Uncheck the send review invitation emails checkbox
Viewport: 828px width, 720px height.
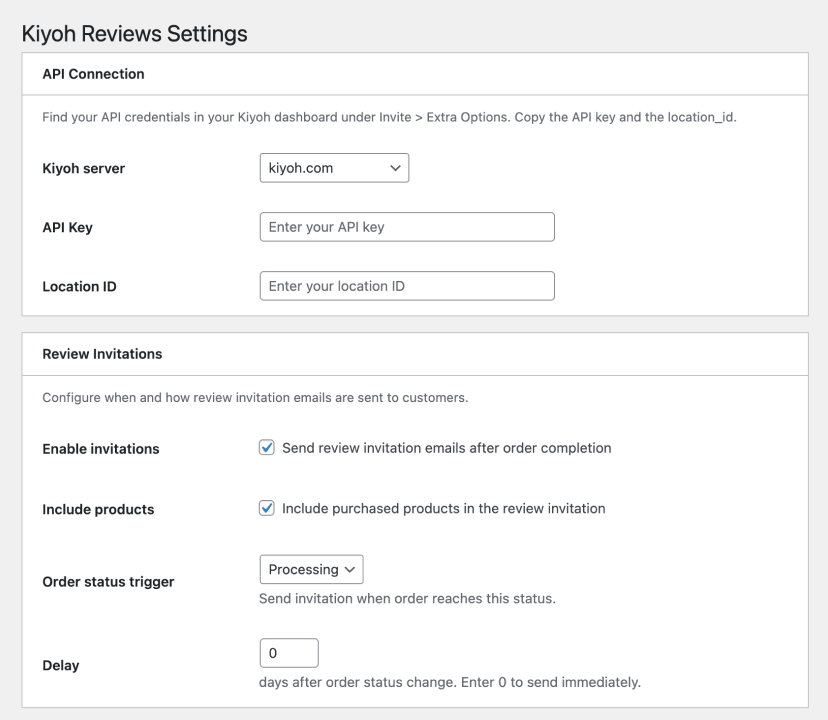[x=267, y=448]
